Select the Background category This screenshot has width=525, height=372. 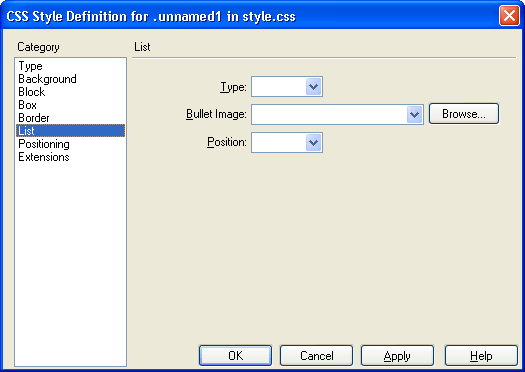pyautogui.click(x=47, y=79)
